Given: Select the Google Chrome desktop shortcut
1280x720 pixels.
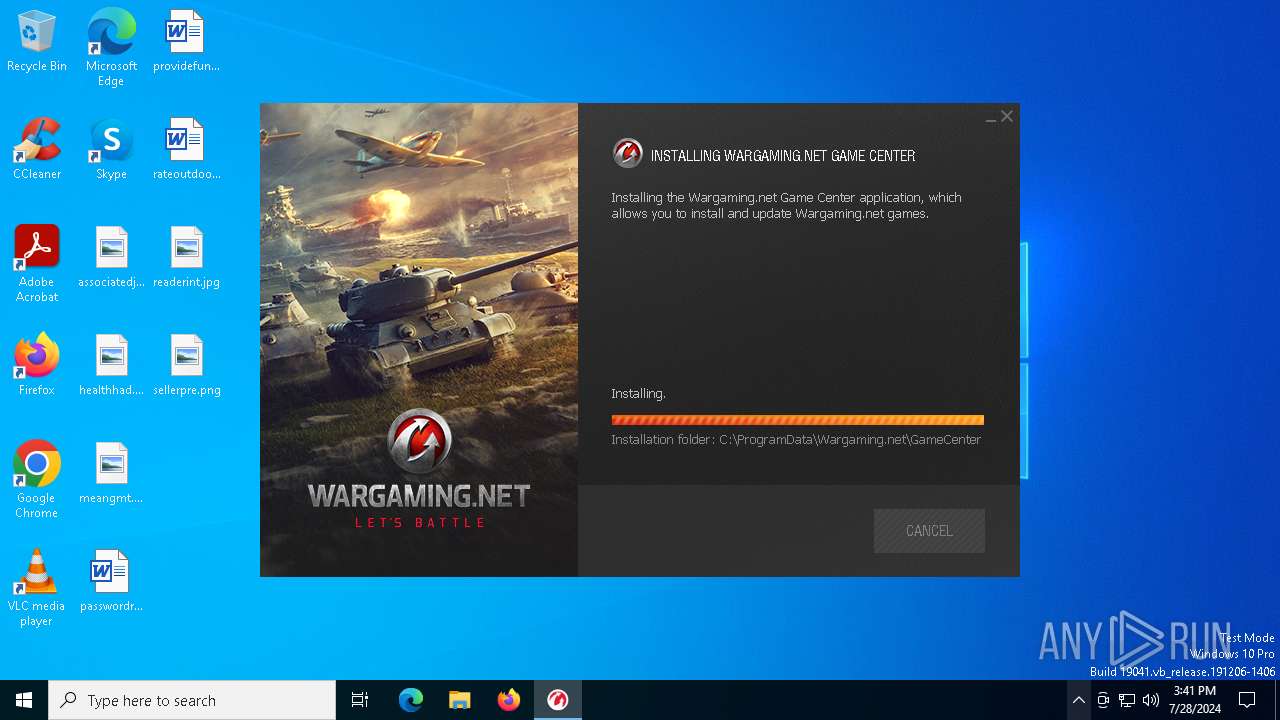Looking at the screenshot, I should 37,480.
